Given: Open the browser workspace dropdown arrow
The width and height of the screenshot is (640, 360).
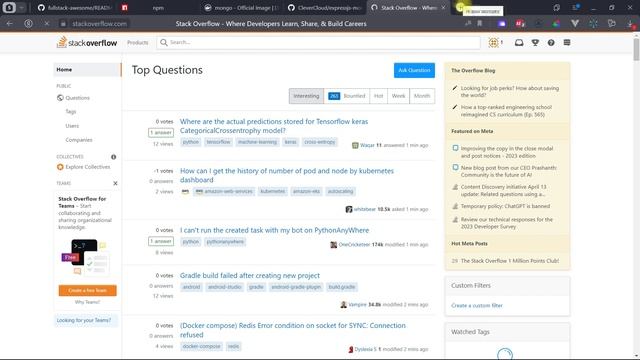Looking at the screenshot, I should pos(22,7).
